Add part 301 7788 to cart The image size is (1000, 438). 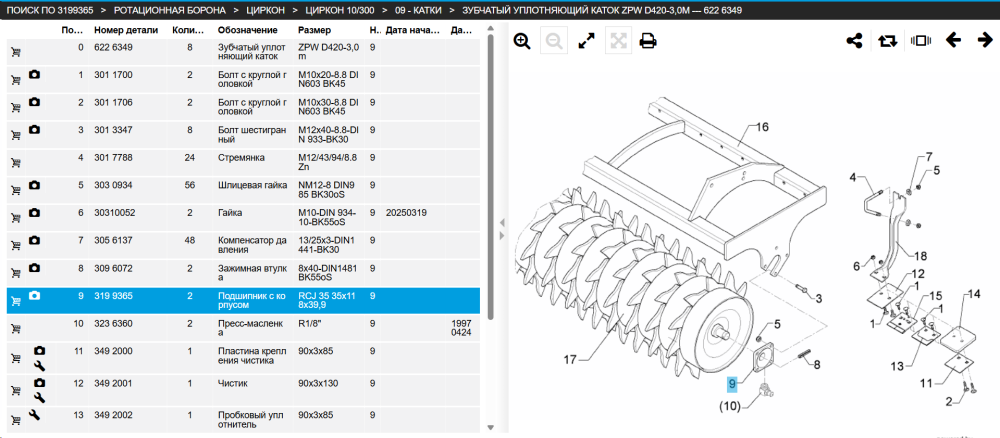(x=15, y=163)
